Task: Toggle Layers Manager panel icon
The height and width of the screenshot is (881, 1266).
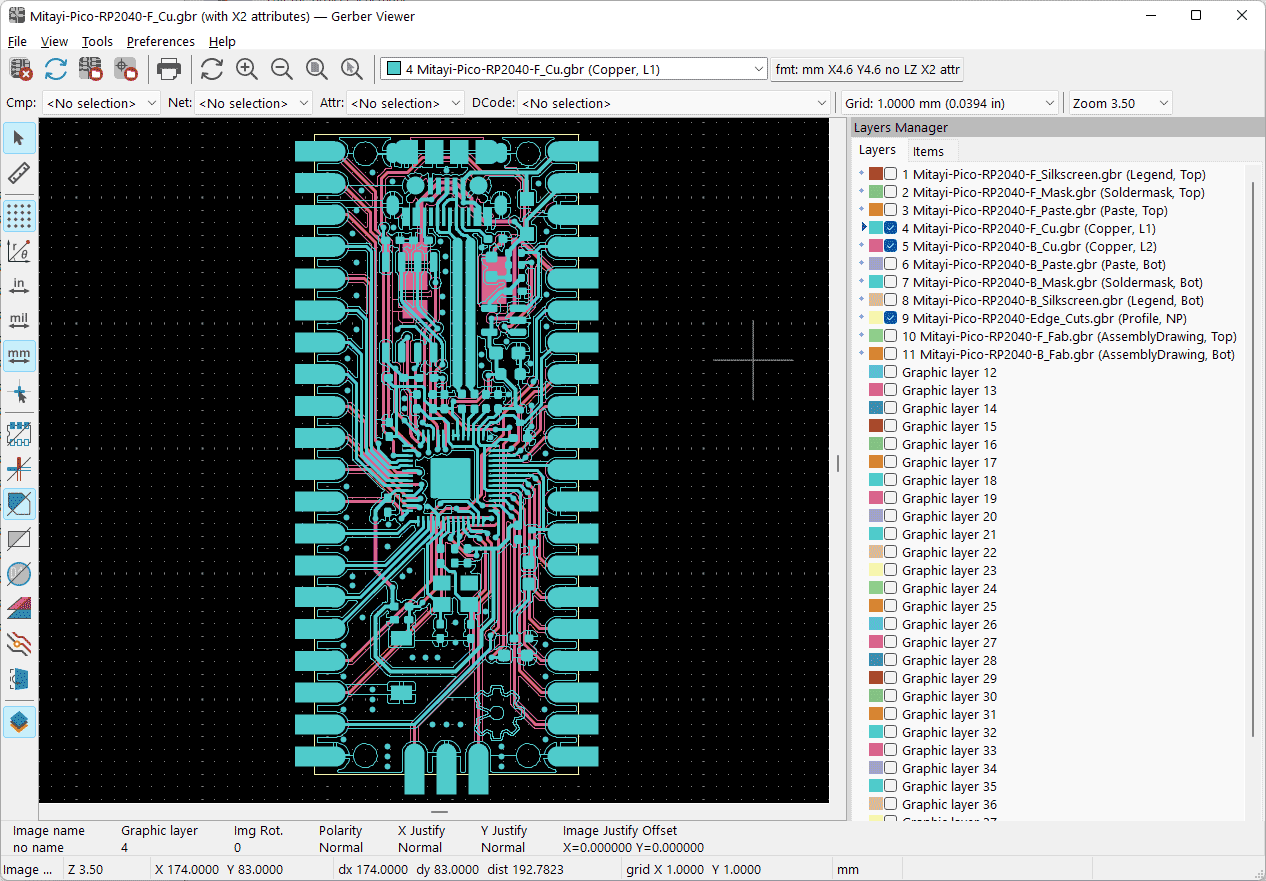Action: click(x=19, y=721)
